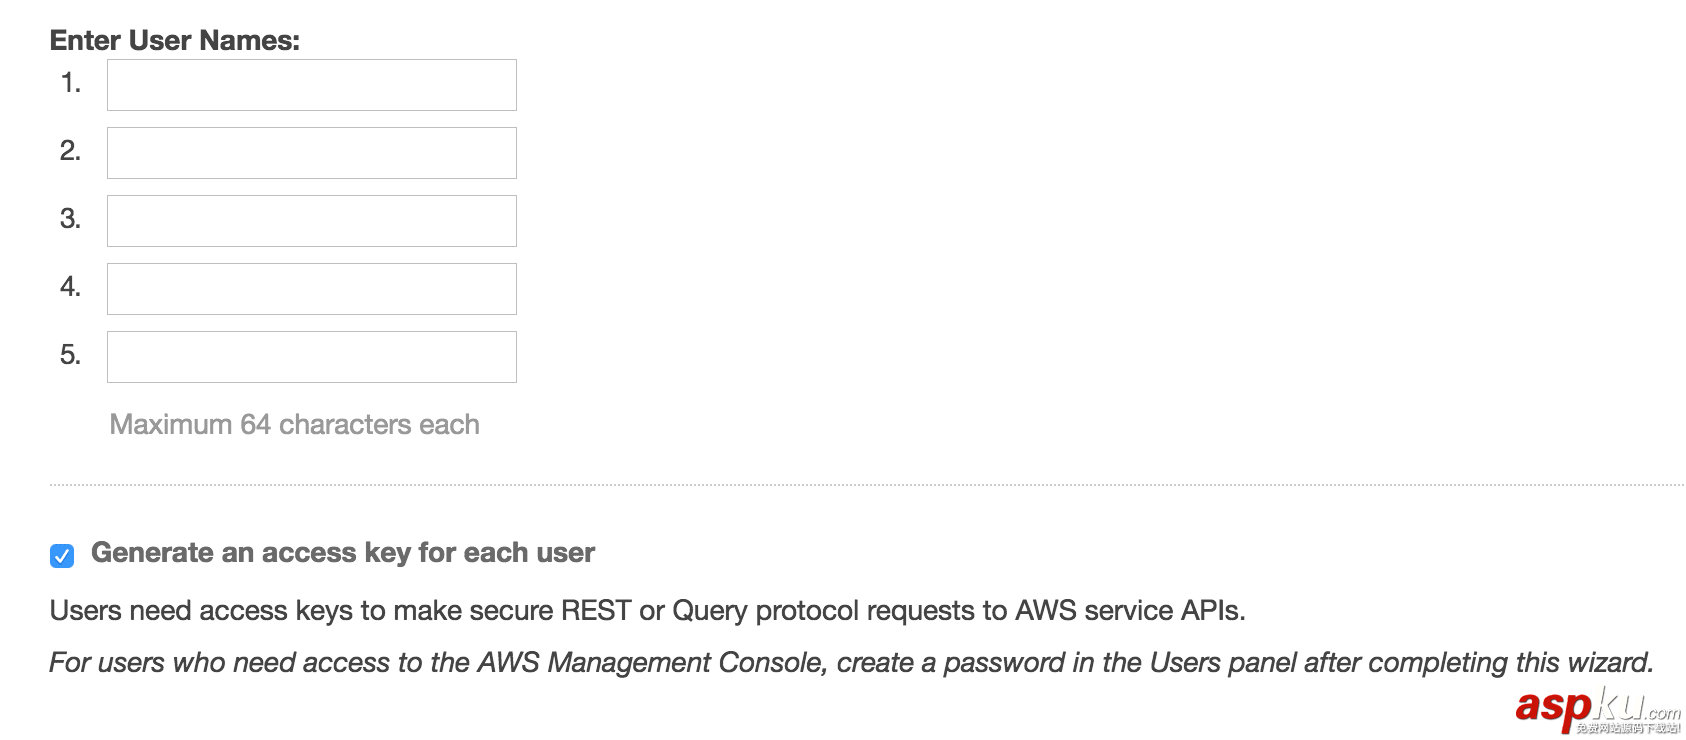Click the "Enter User Names:" heading

pyautogui.click(x=174, y=40)
